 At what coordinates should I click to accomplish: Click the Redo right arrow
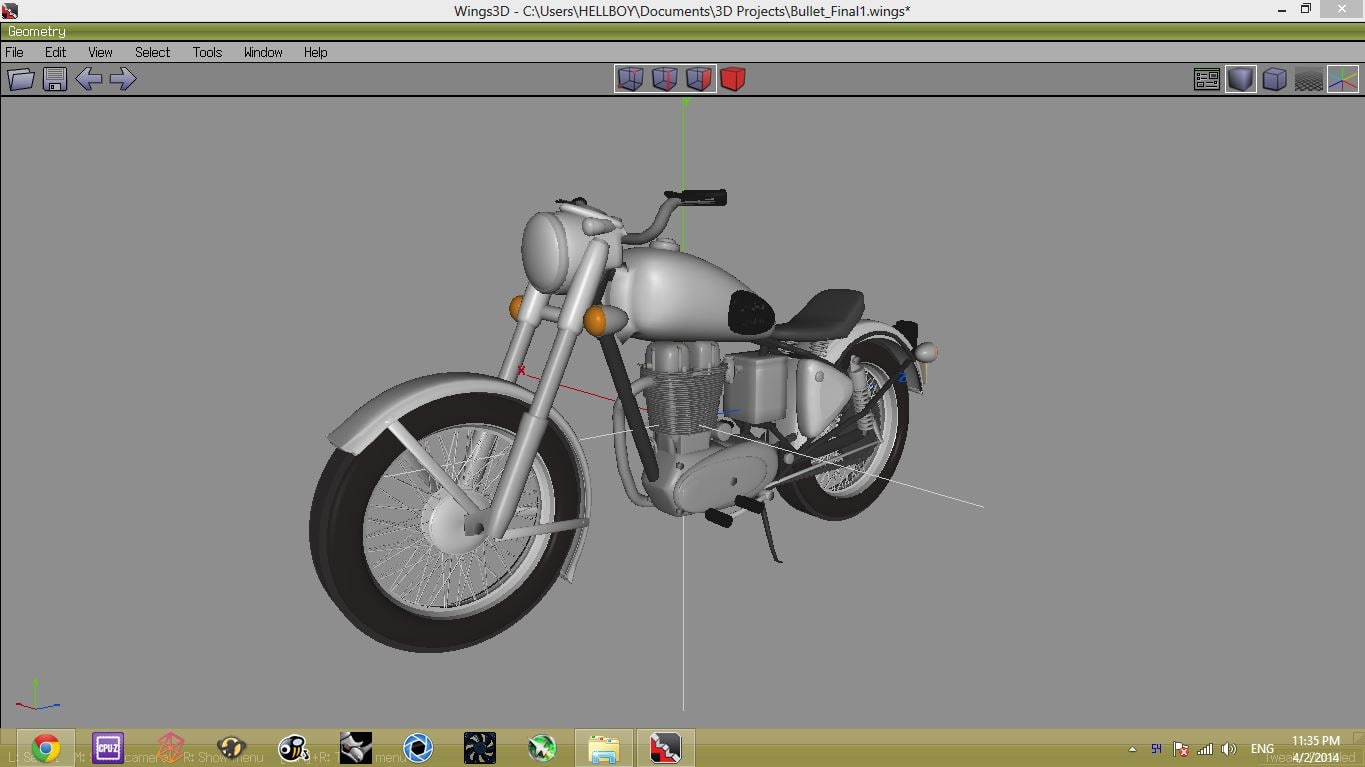pyautogui.click(x=123, y=79)
